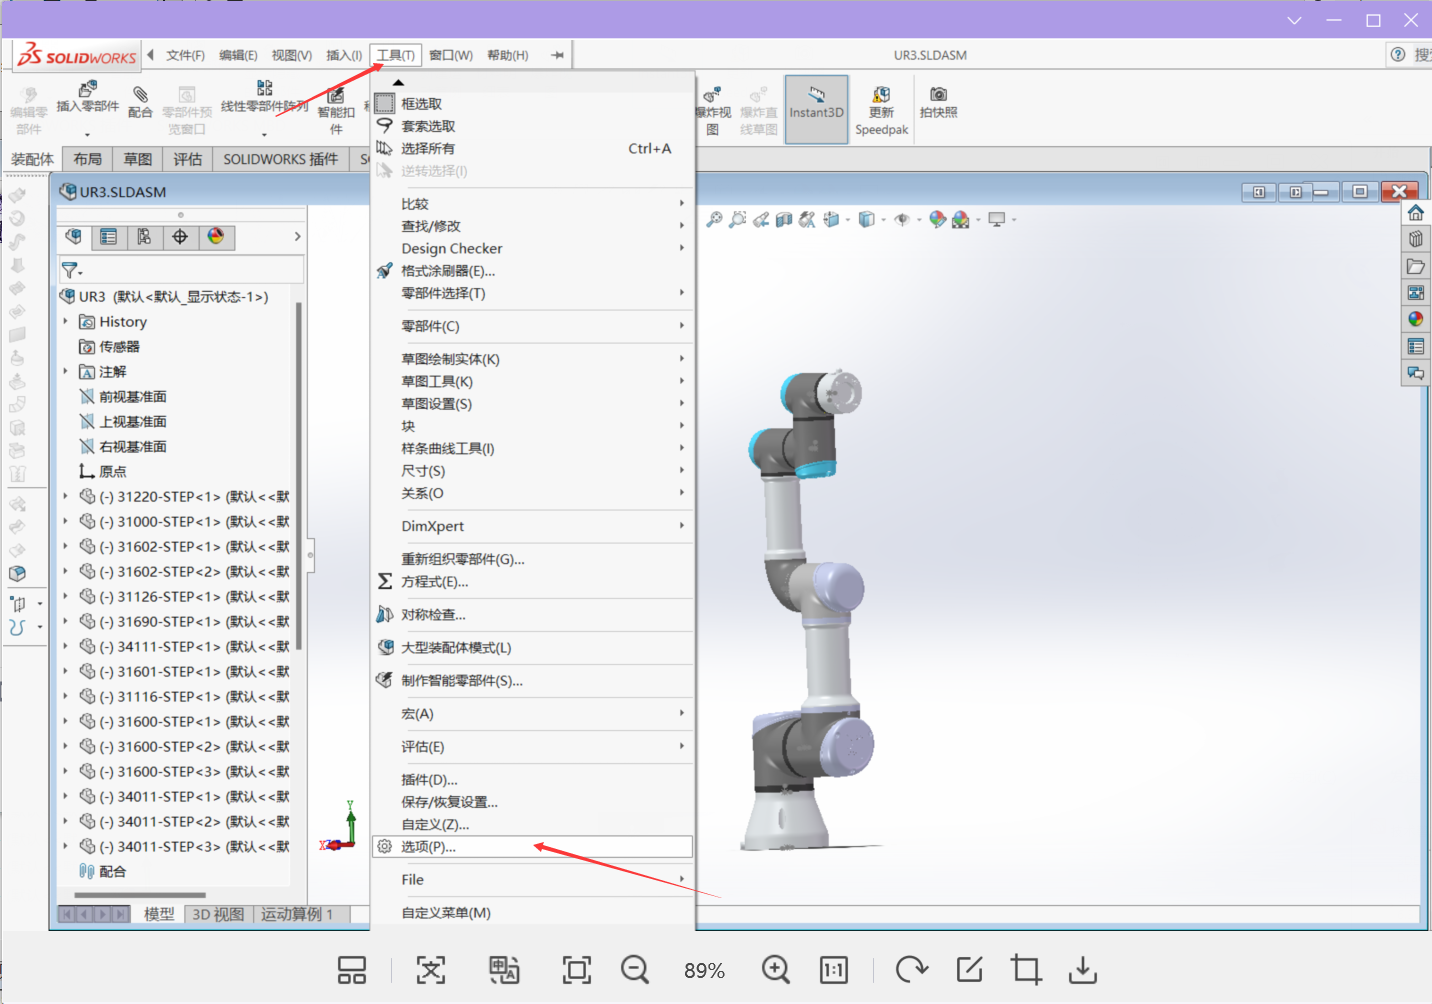Open SOLIDWORKS Forum chat icon in task pane
Viewport: 1432px width, 1004px height.
(x=1415, y=373)
